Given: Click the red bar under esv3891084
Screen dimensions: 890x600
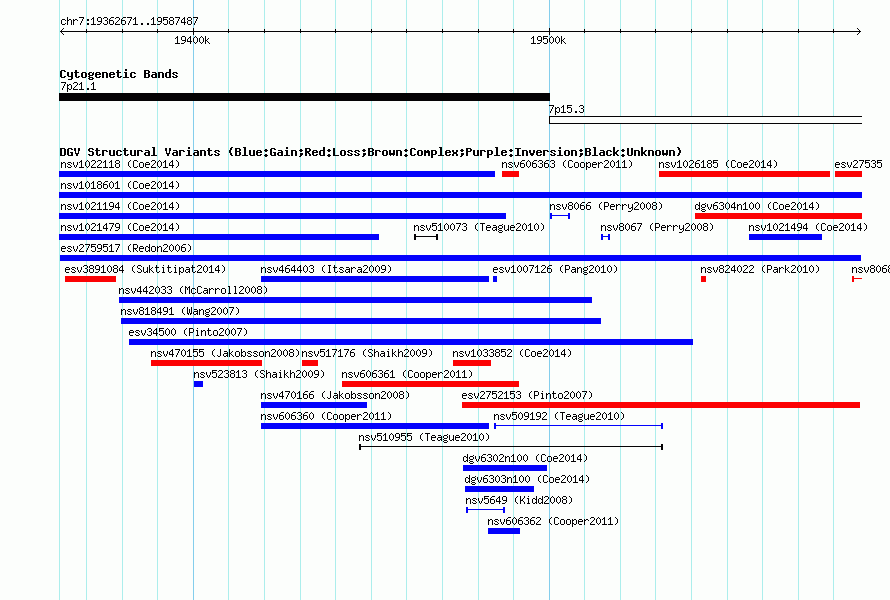Looking at the screenshot, I should tap(90, 279).
